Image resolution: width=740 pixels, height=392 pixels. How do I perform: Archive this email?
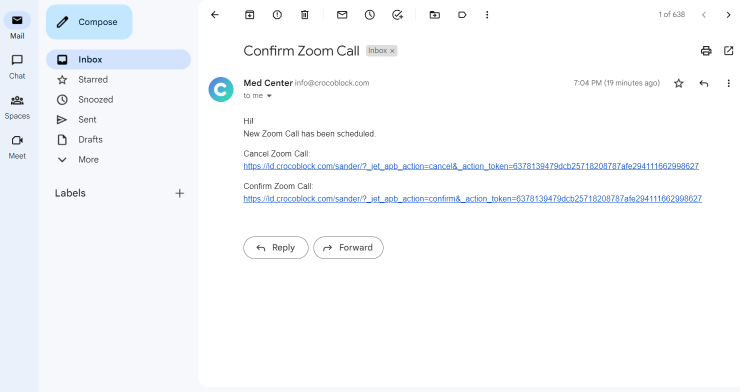pos(250,15)
